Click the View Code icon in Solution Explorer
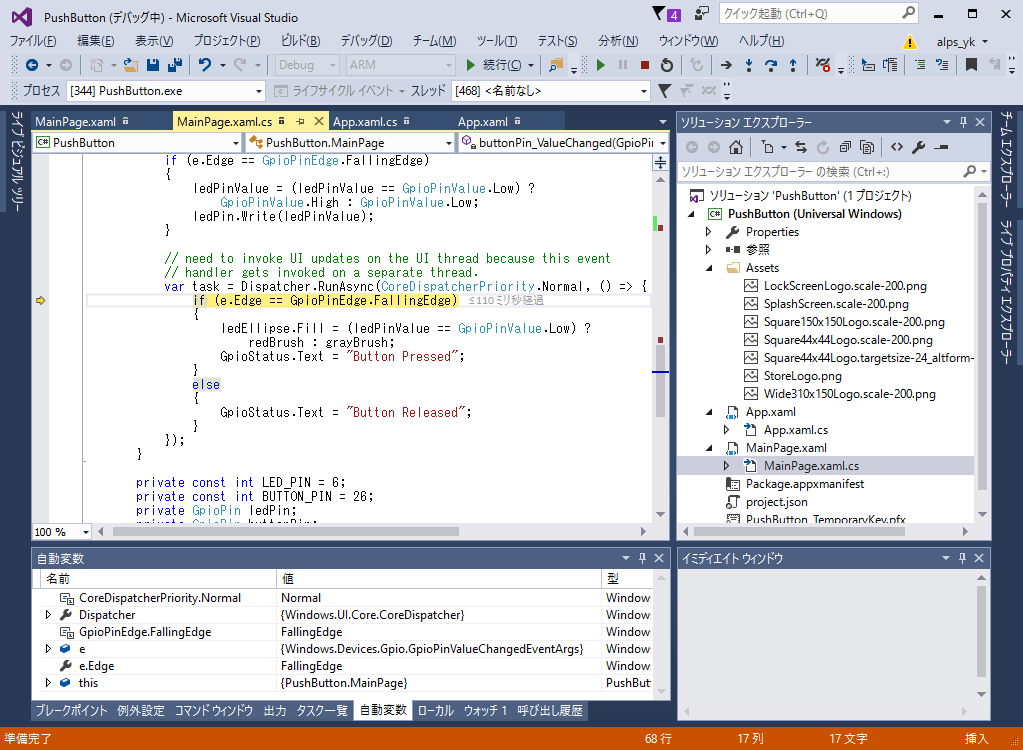 coord(897,147)
